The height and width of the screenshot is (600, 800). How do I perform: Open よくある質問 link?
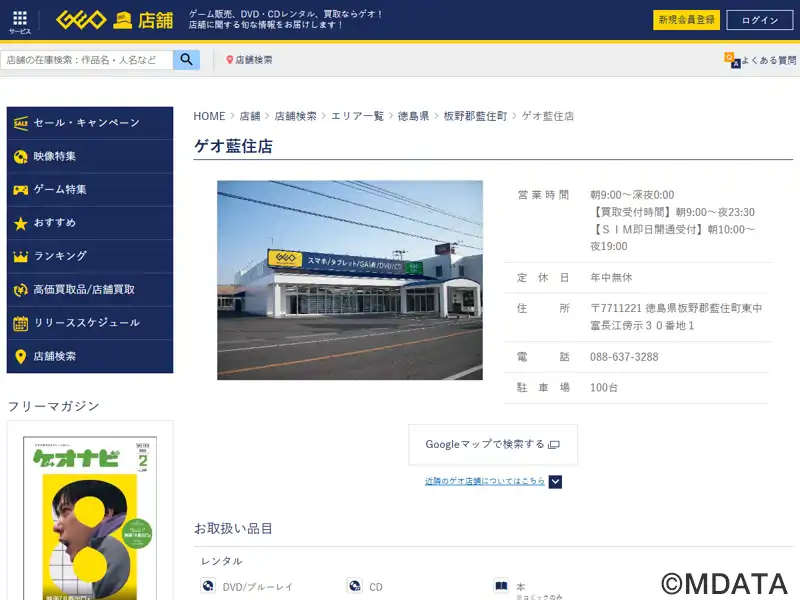point(768,60)
